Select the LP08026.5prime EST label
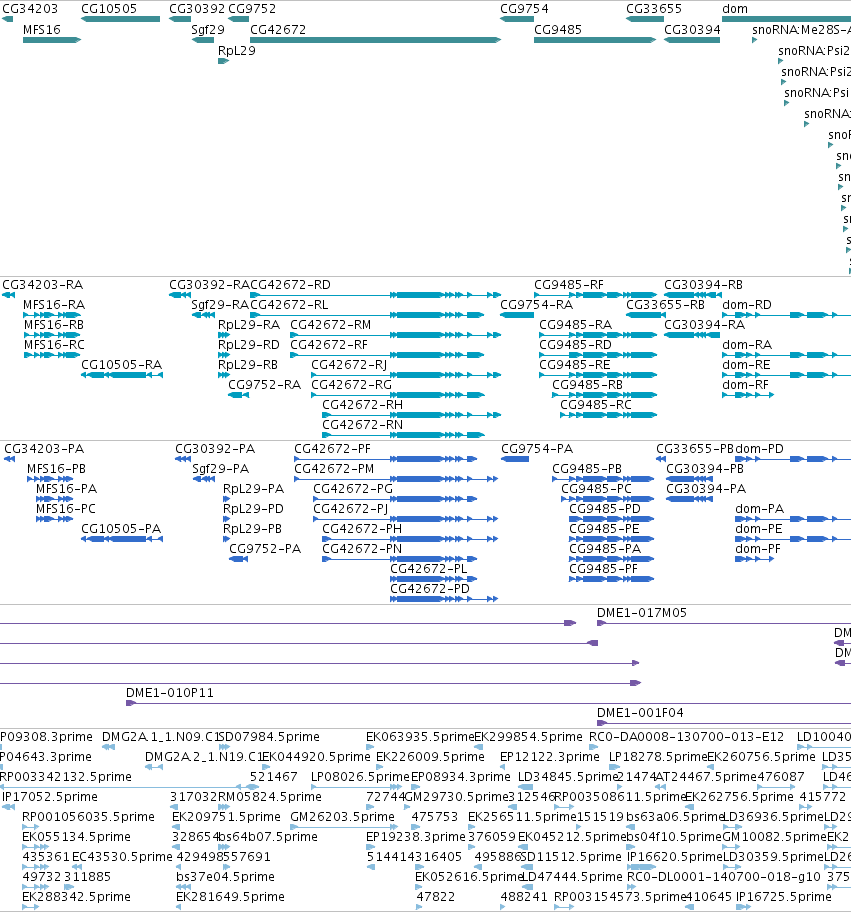 click(360, 777)
